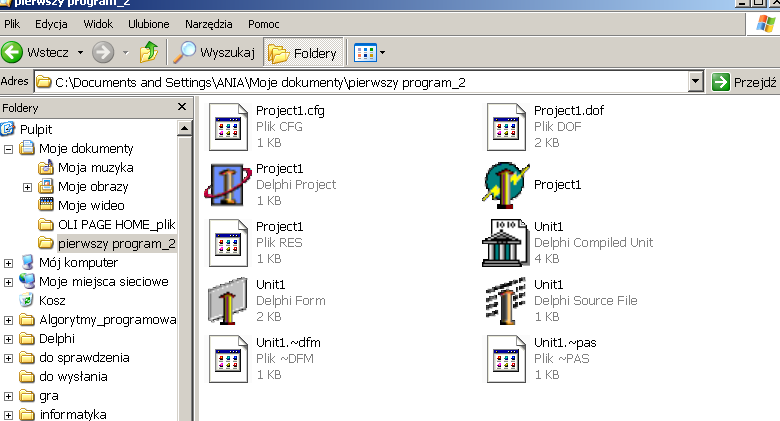Click the Kosz recycle bin icon
The height and width of the screenshot is (421, 780).
[26, 300]
